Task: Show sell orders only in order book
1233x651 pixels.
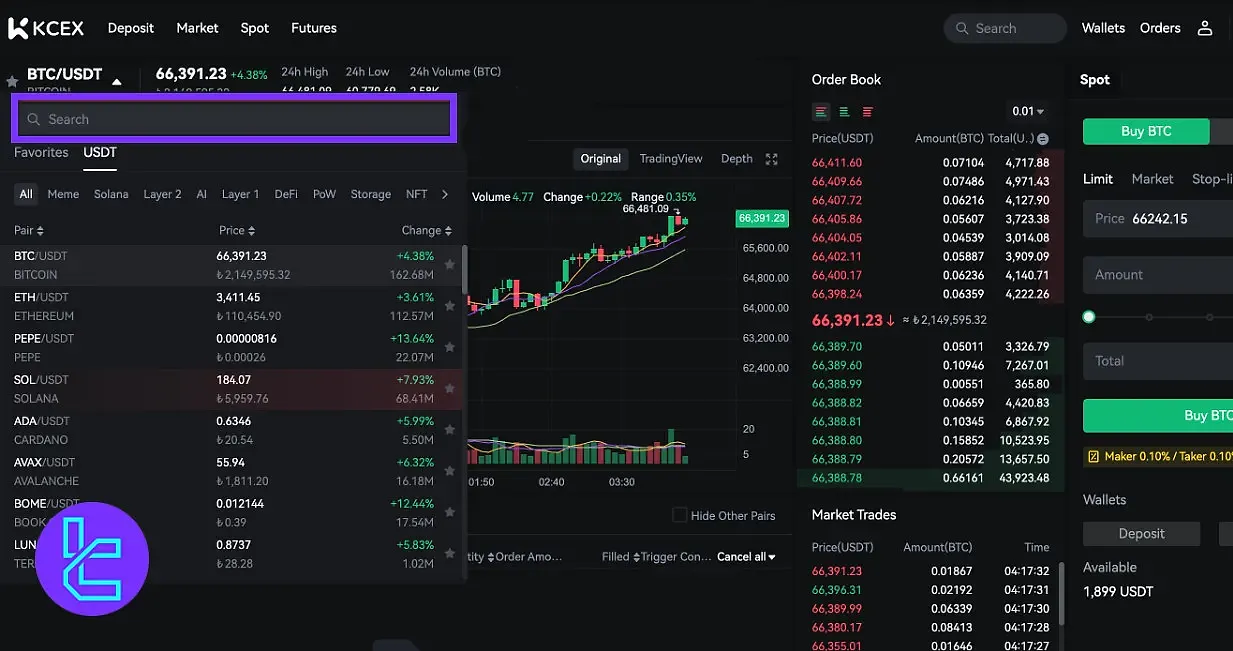Action: tap(867, 112)
